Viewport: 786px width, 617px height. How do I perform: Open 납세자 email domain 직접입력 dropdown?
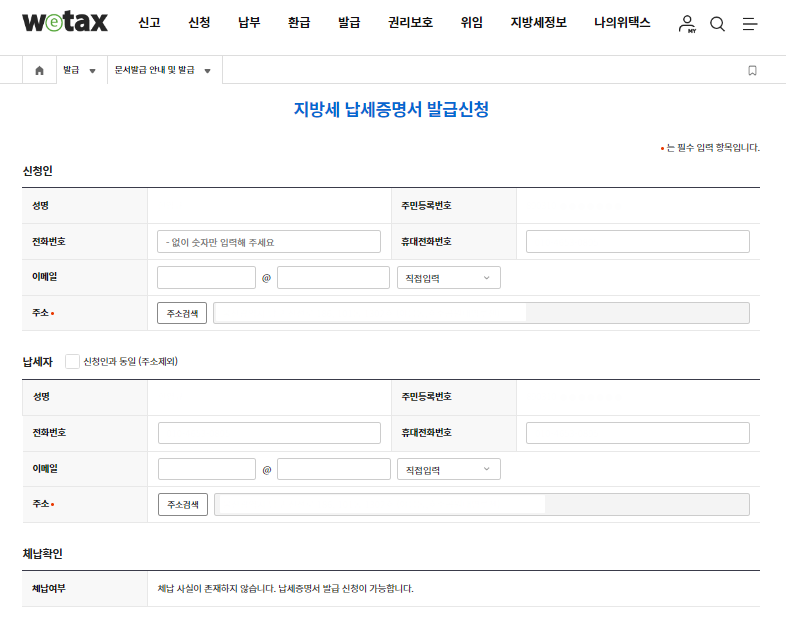(x=449, y=469)
